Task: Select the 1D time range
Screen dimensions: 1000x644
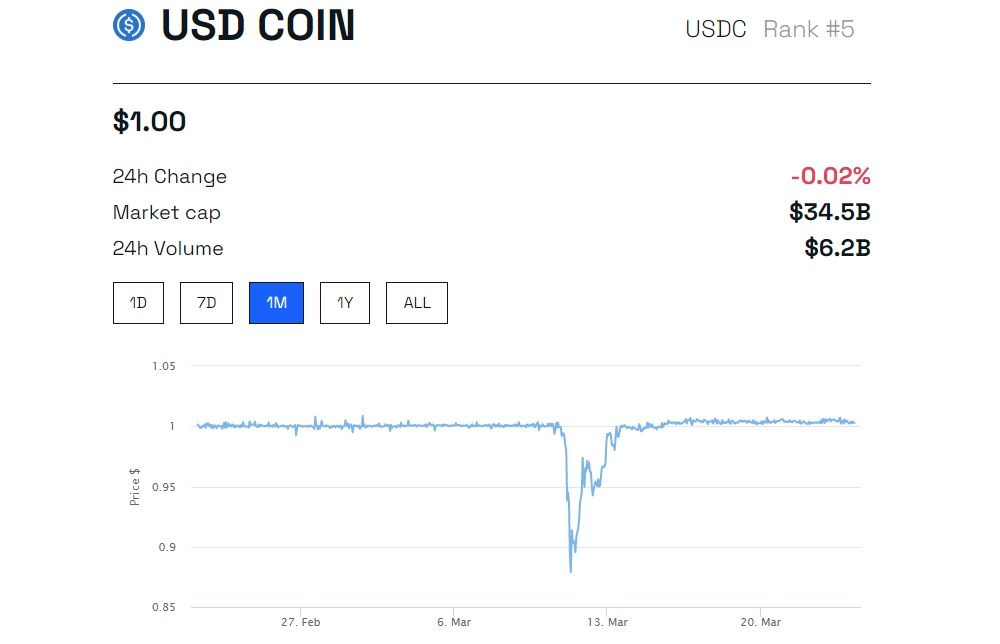Action: coord(138,303)
